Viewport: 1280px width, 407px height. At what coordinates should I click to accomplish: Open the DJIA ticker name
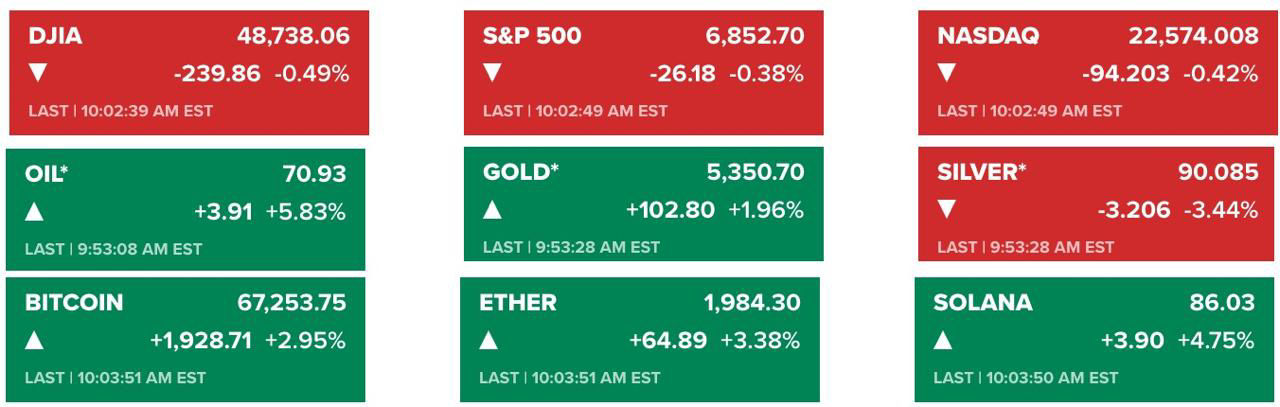(x=55, y=36)
